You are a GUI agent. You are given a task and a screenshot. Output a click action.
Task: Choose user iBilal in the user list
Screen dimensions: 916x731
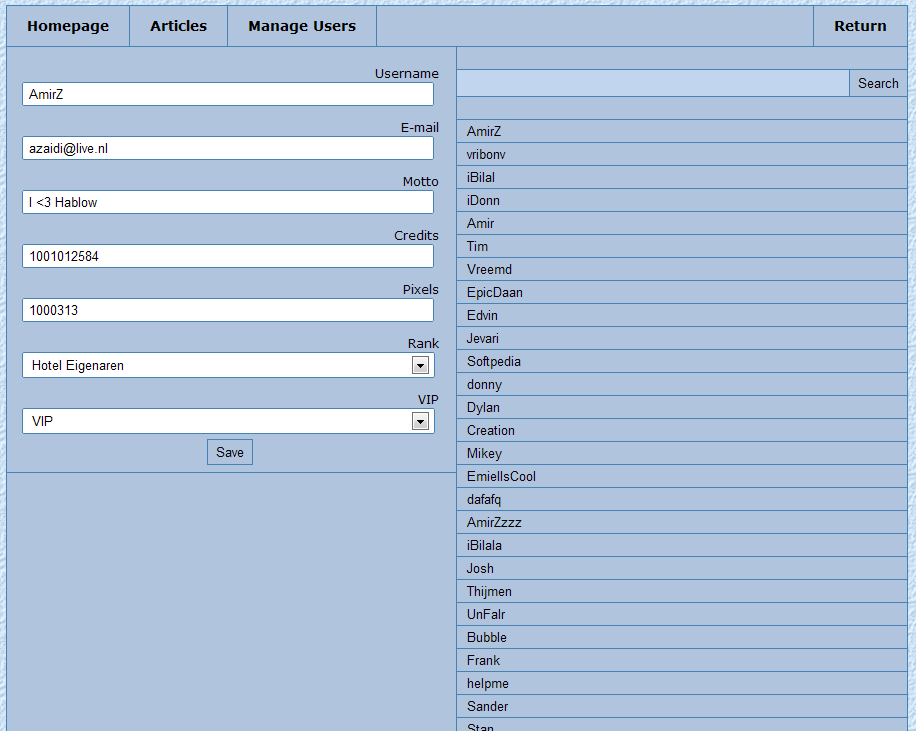point(481,177)
